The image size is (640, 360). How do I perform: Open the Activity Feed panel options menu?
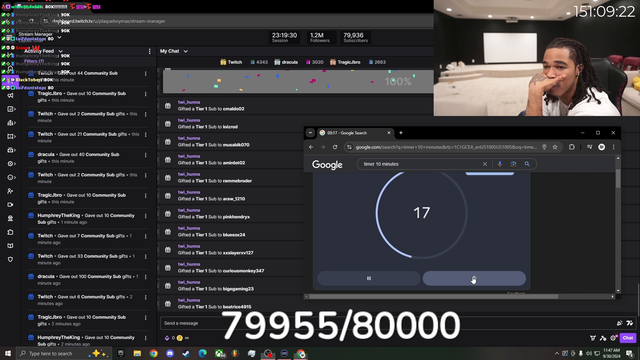click(149, 51)
